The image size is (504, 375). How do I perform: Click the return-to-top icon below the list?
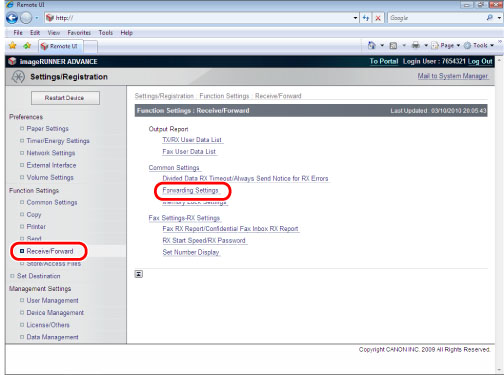(x=139, y=274)
